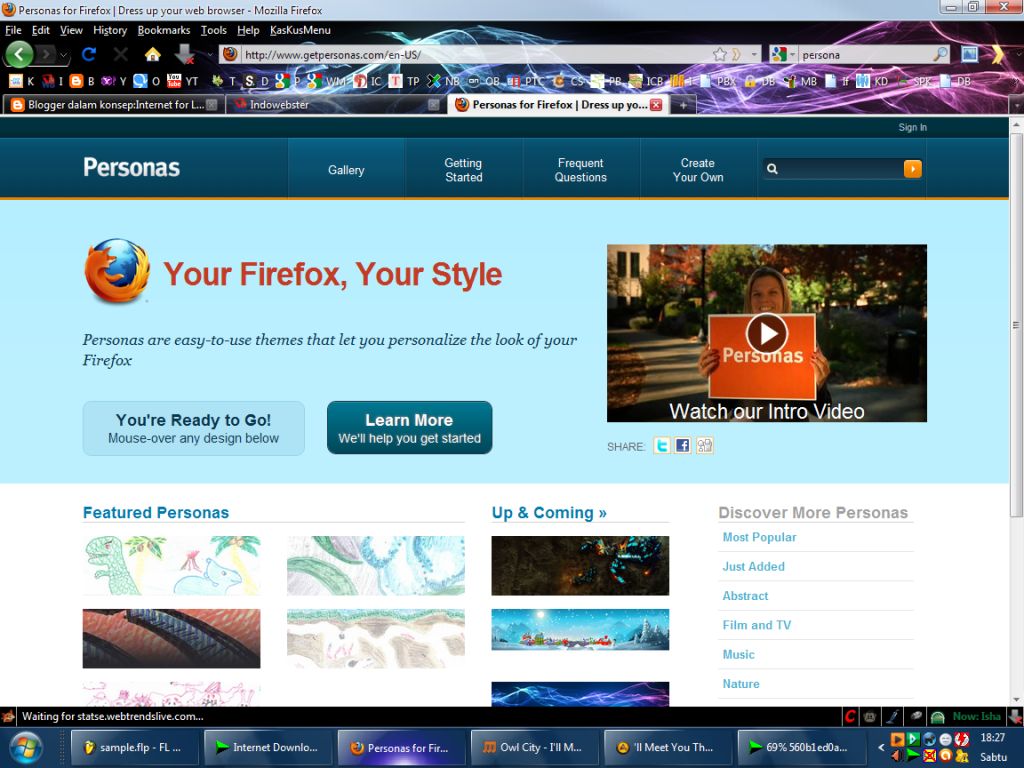Image resolution: width=1024 pixels, height=768 pixels.
Task: Switch to the Blogger dalam konsep tab
Action: [x=114, y=104]
